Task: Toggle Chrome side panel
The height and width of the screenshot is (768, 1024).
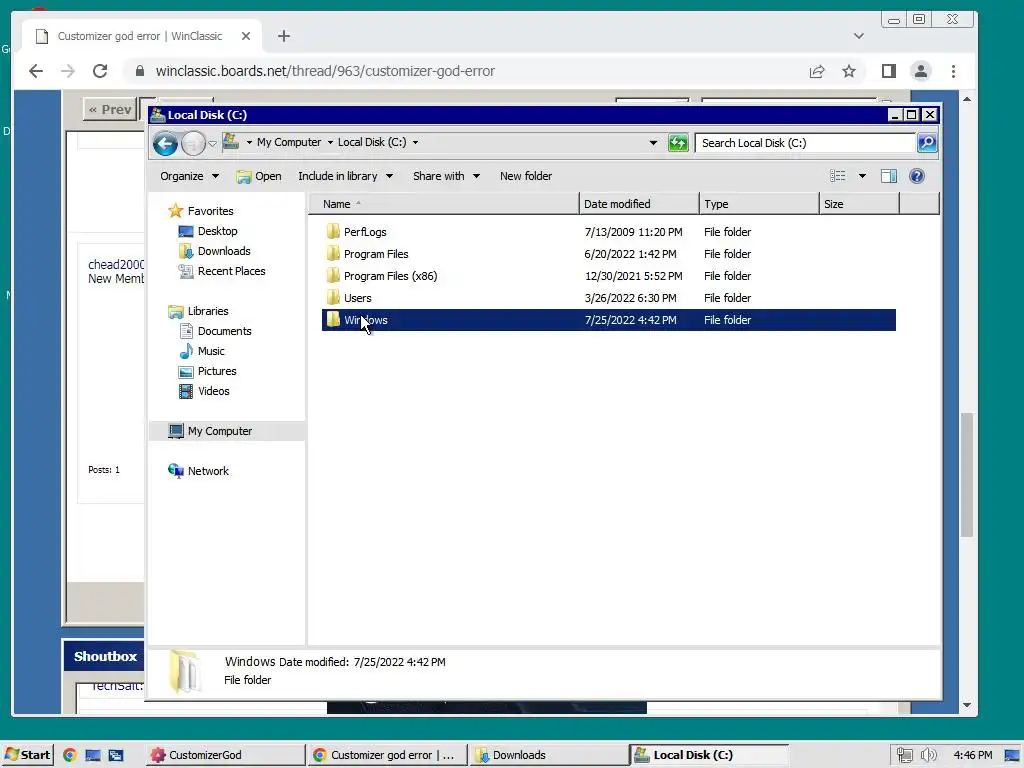Action: coord(888,71)
